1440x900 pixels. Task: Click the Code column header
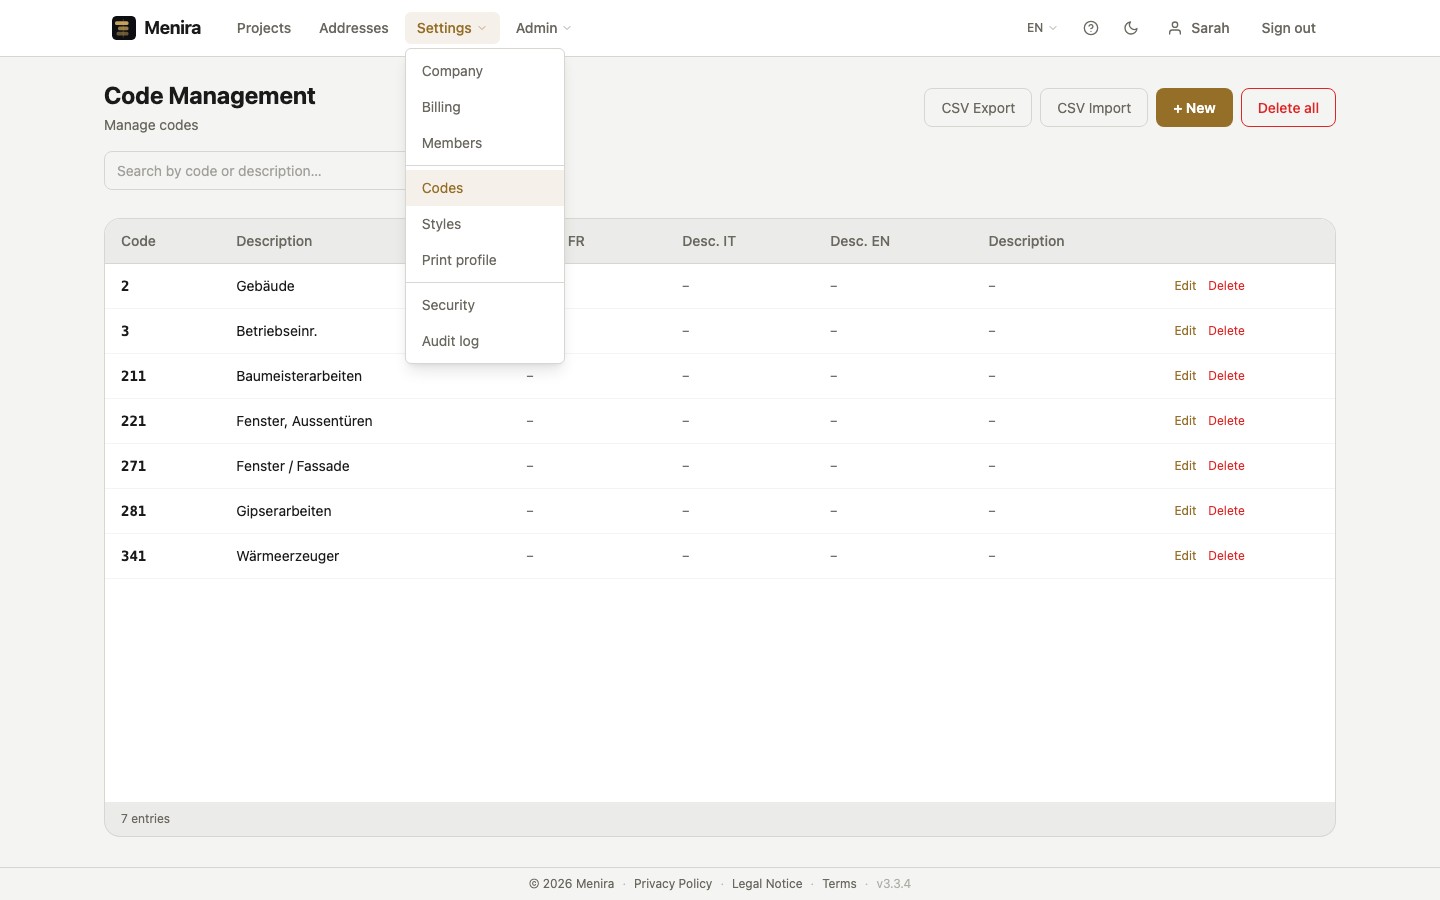click(x=138, y=241)
